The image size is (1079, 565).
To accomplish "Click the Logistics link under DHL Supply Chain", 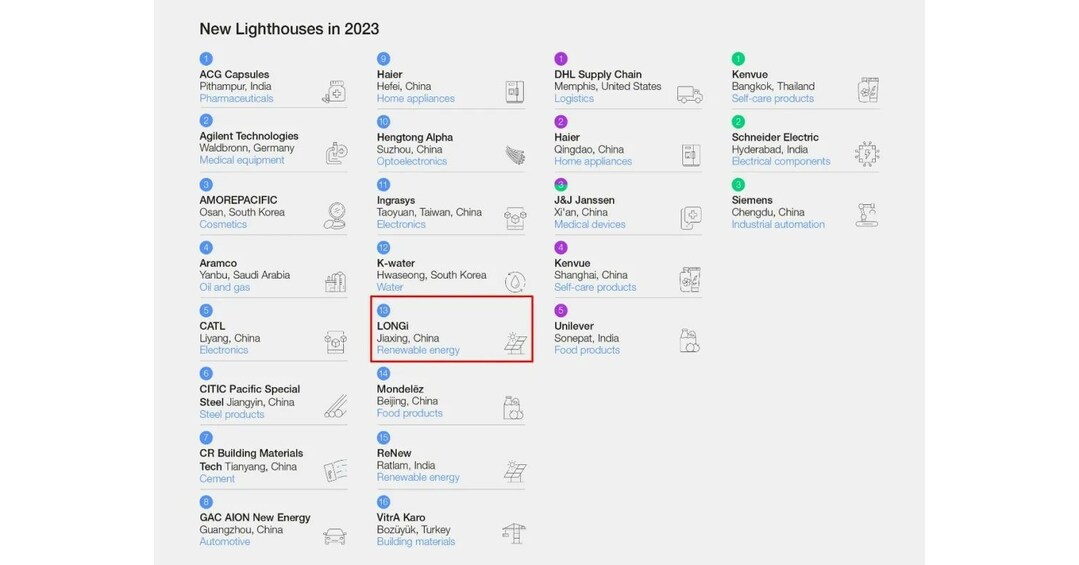I will [574, 99].
